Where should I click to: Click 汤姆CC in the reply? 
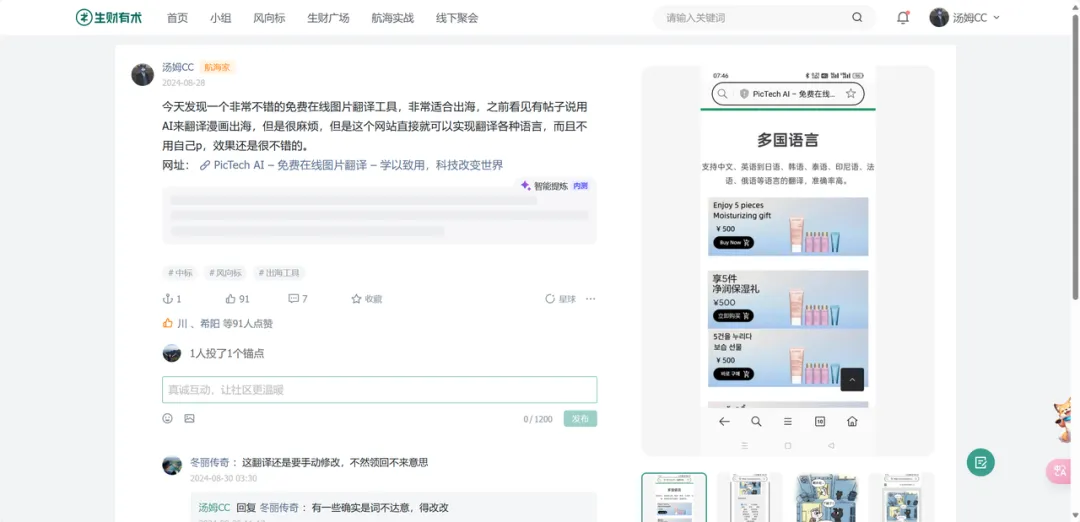[214, 508]
